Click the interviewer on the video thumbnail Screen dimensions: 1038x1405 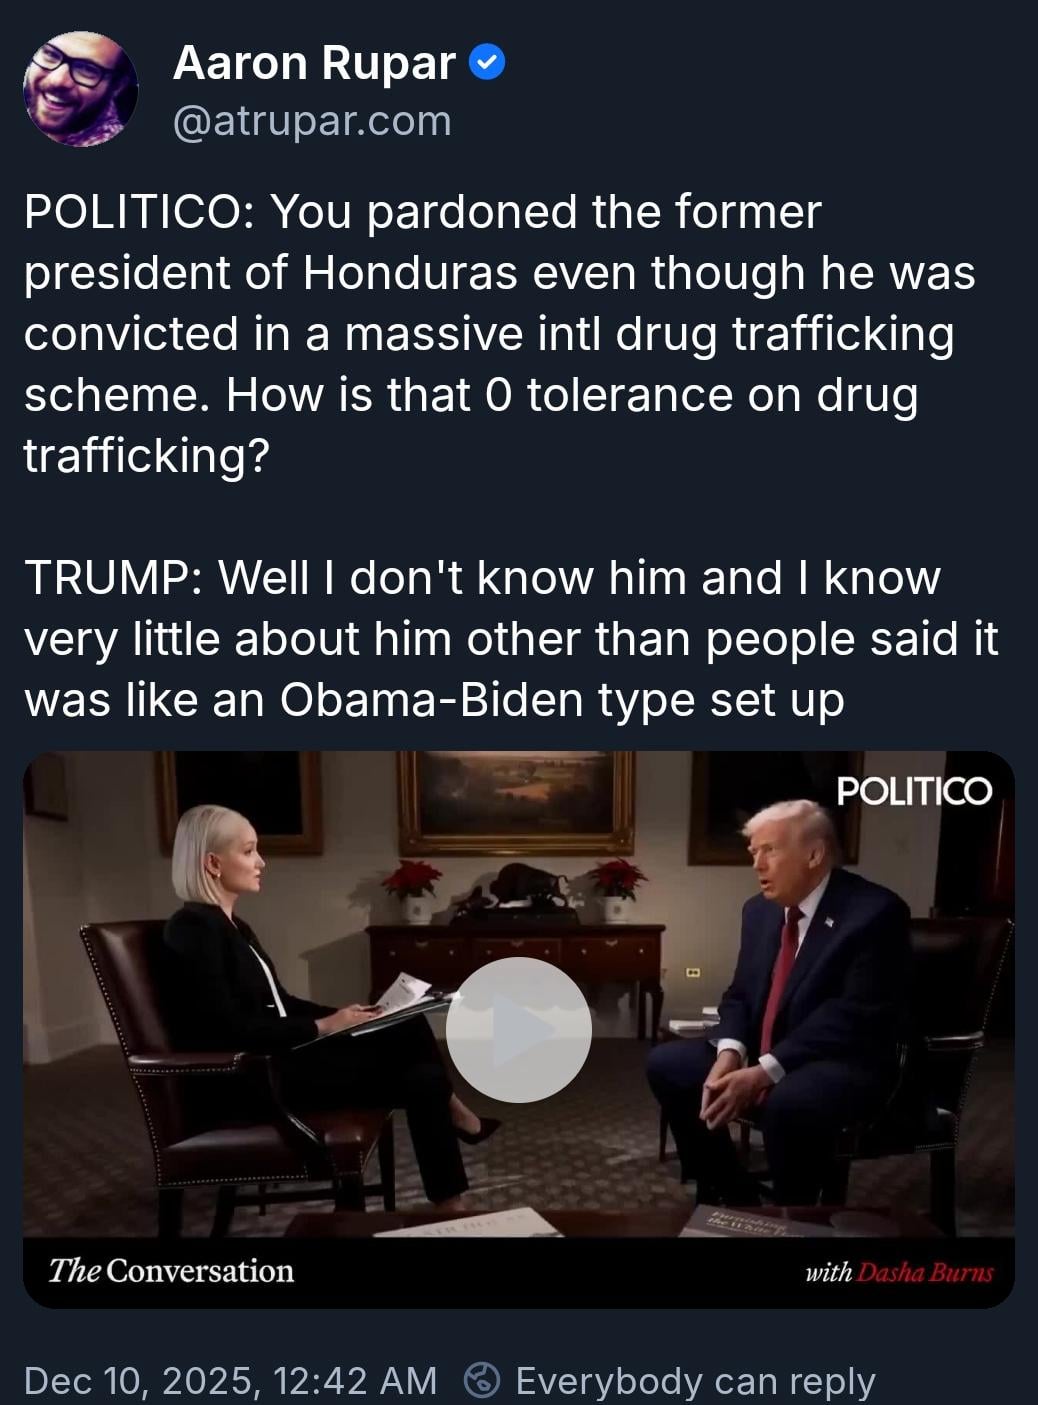click(300, 990)
